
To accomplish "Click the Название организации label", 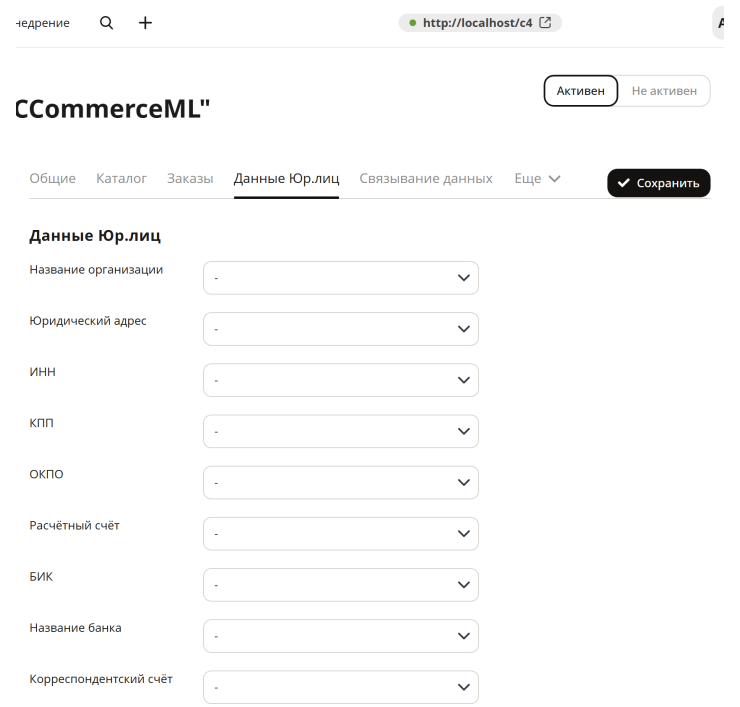I will click(x=96, y=269).
